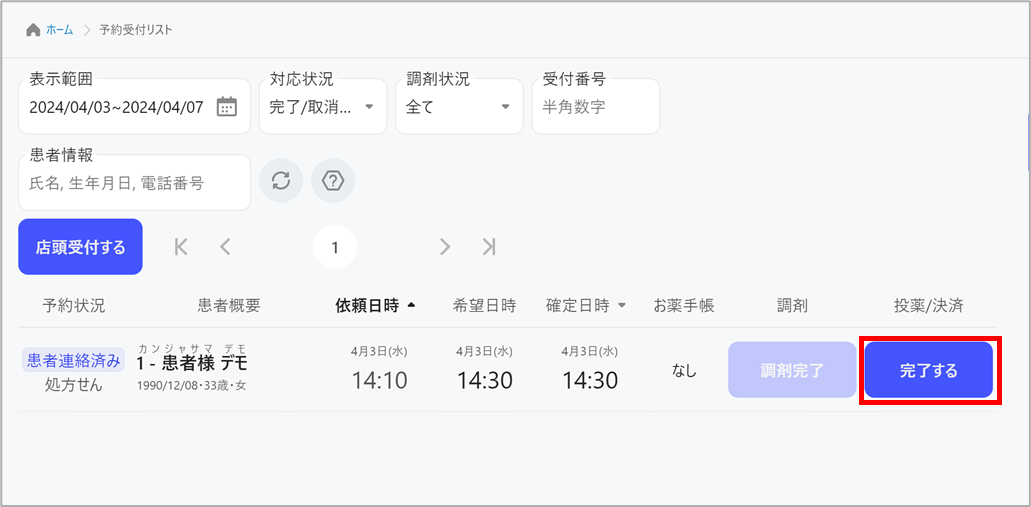Sort by 依頼日時 column header
Viewport: 1031px width, 507px height.
pos(367,306)
